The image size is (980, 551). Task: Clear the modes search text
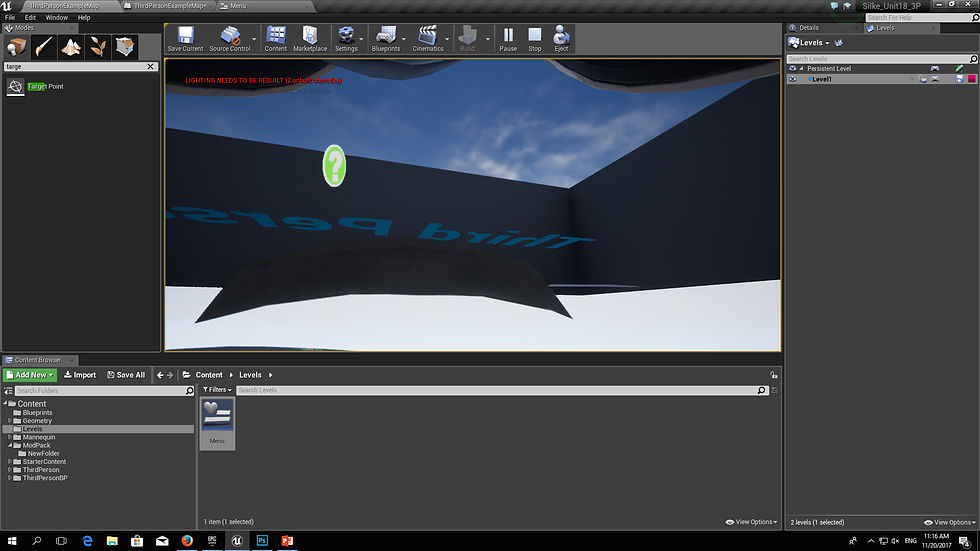[151, 66]
